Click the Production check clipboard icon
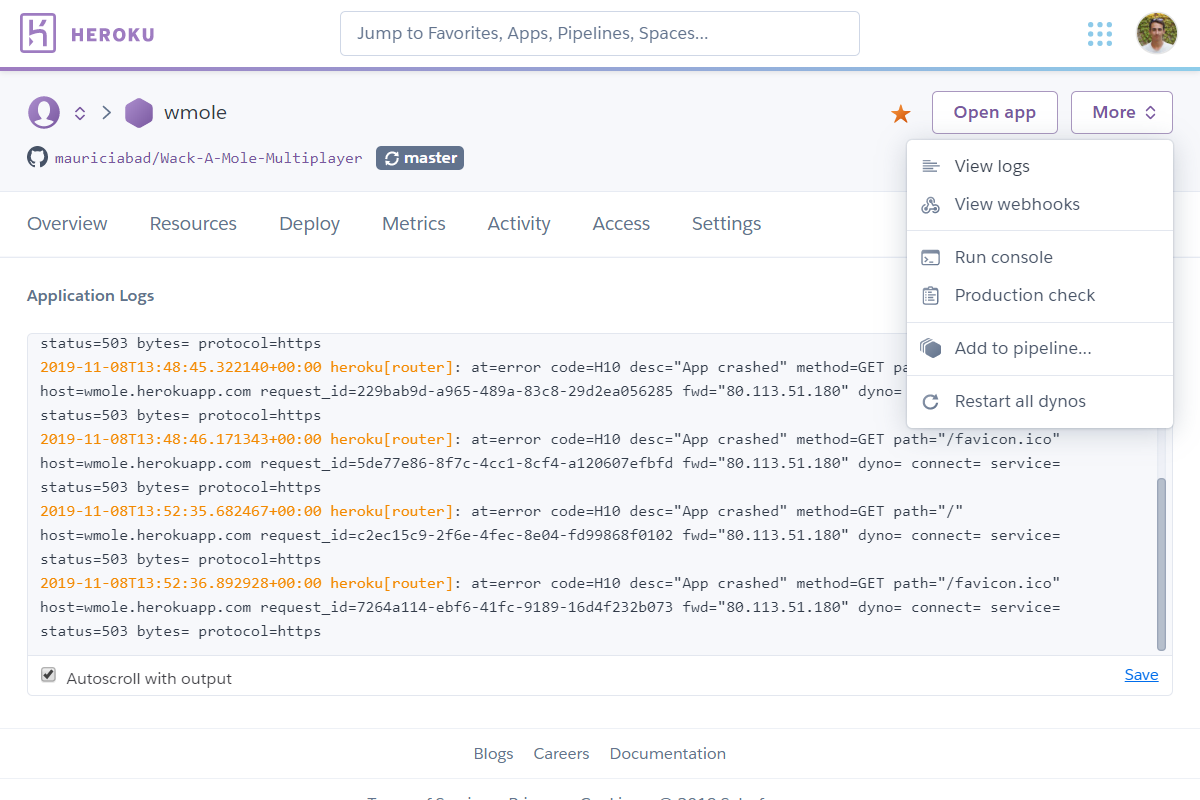This screenshot has height=800, width=1200. [931, 296]
